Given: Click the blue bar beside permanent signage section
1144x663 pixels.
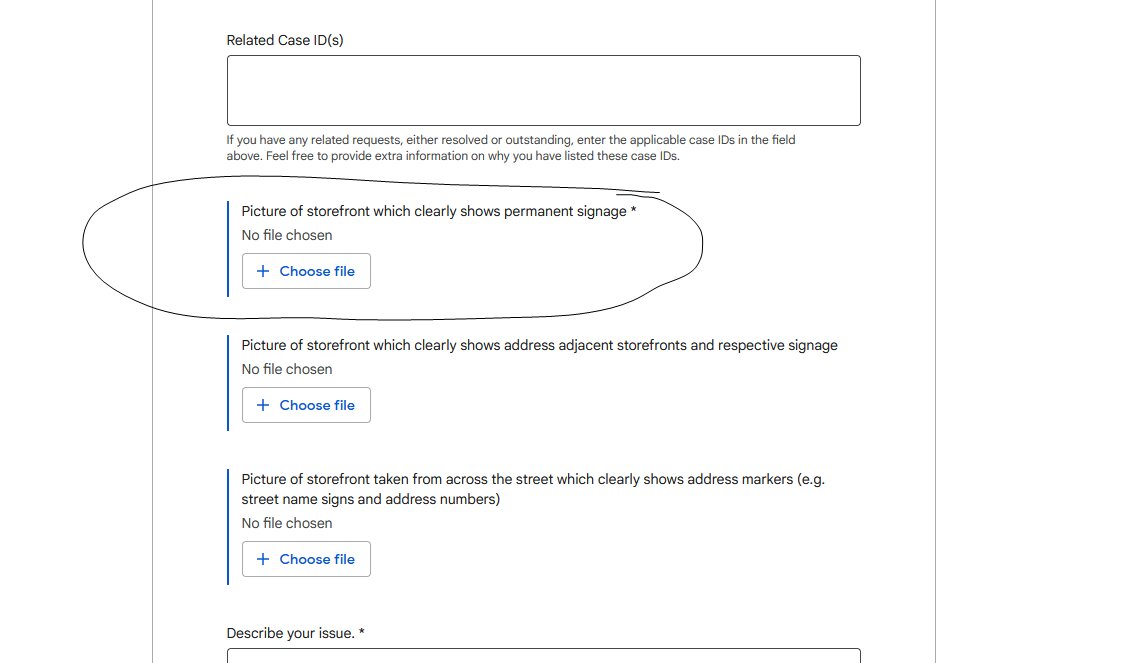Looking at the screenshot, I should click(228, 249).
